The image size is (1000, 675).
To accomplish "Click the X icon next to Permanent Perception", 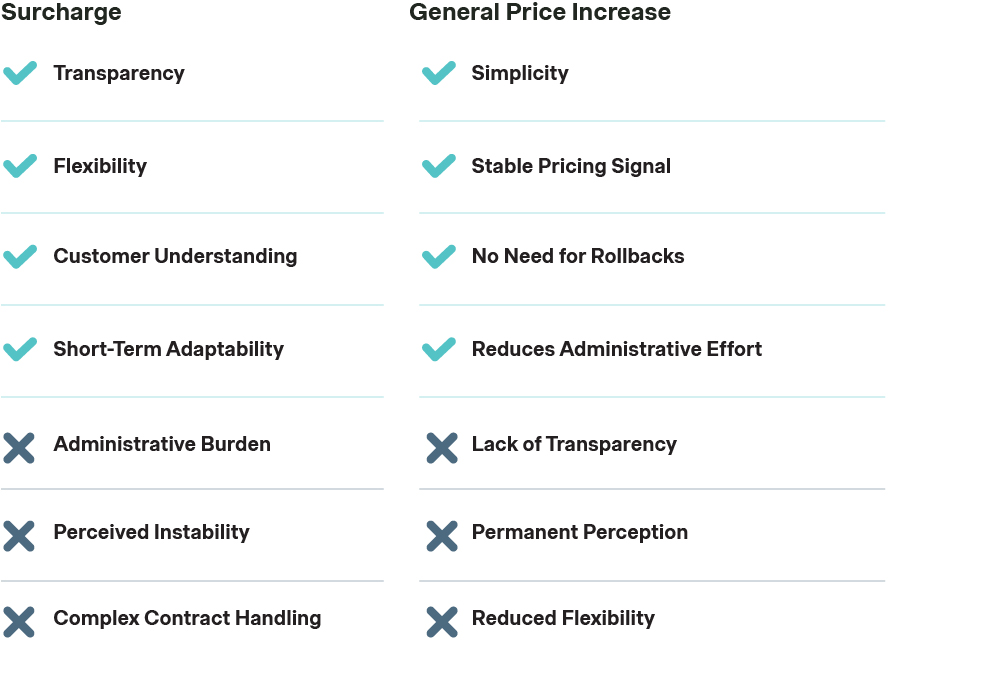I will click(x=442, y=535).
